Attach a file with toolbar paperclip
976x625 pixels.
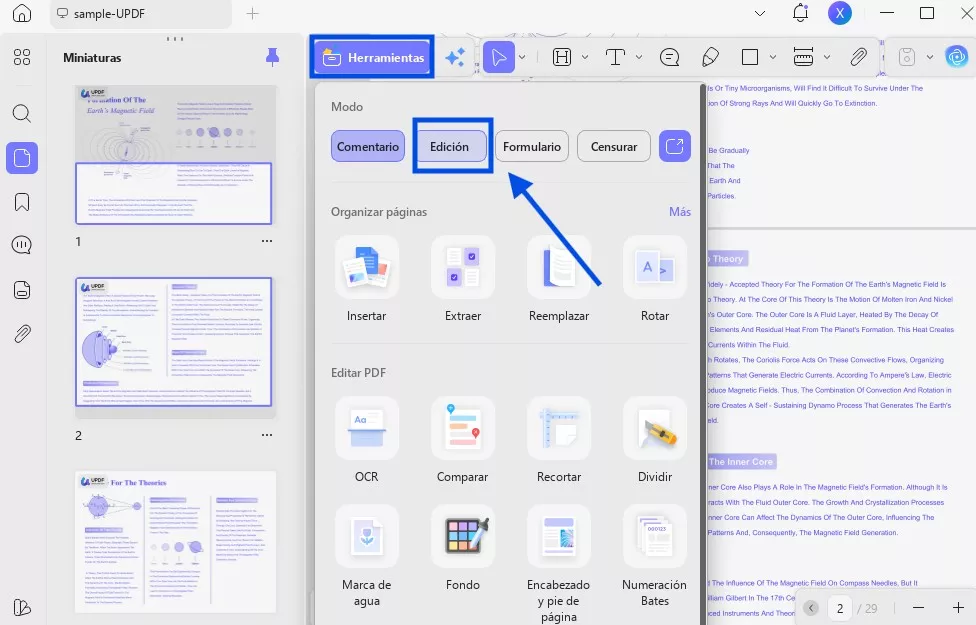(x=858, y=57)
